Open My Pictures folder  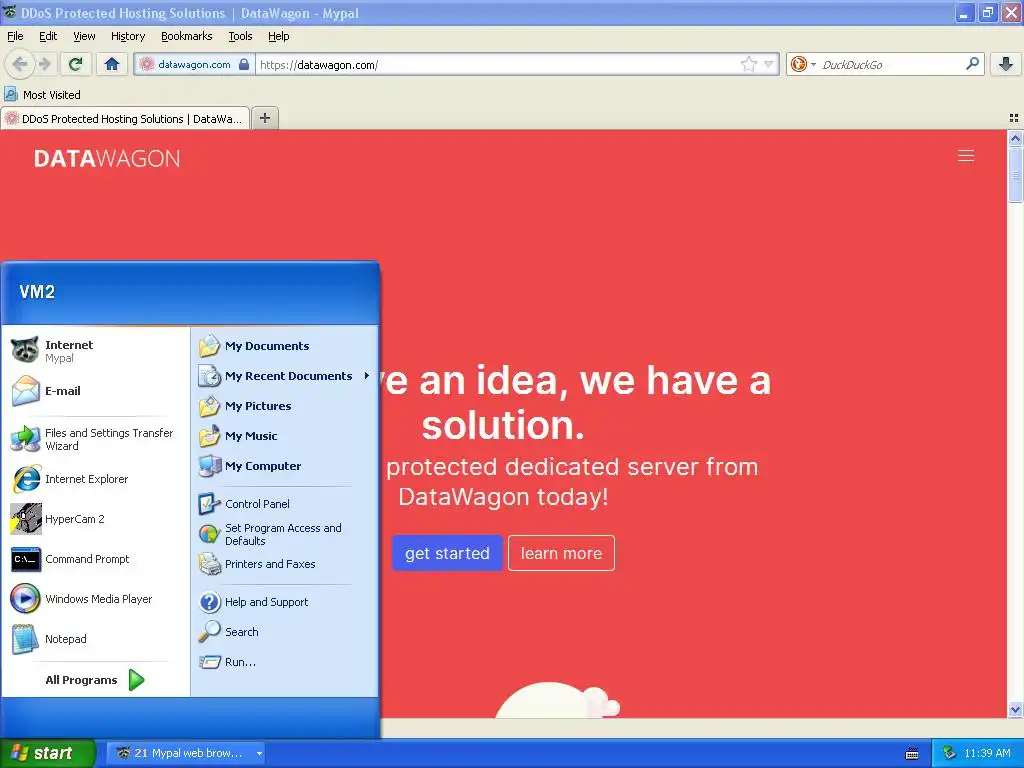point(285,406)
